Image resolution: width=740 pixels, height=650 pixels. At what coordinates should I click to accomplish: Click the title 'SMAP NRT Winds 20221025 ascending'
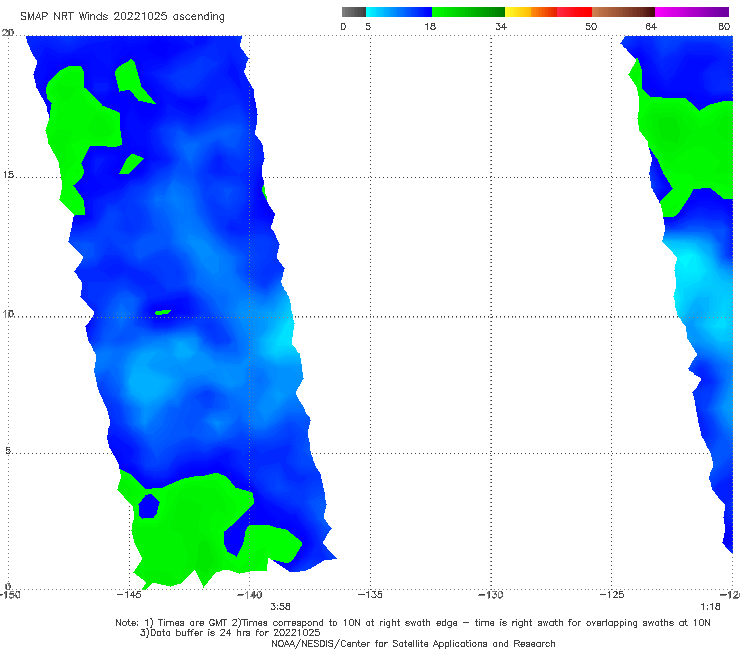click(x=122, y=16)
